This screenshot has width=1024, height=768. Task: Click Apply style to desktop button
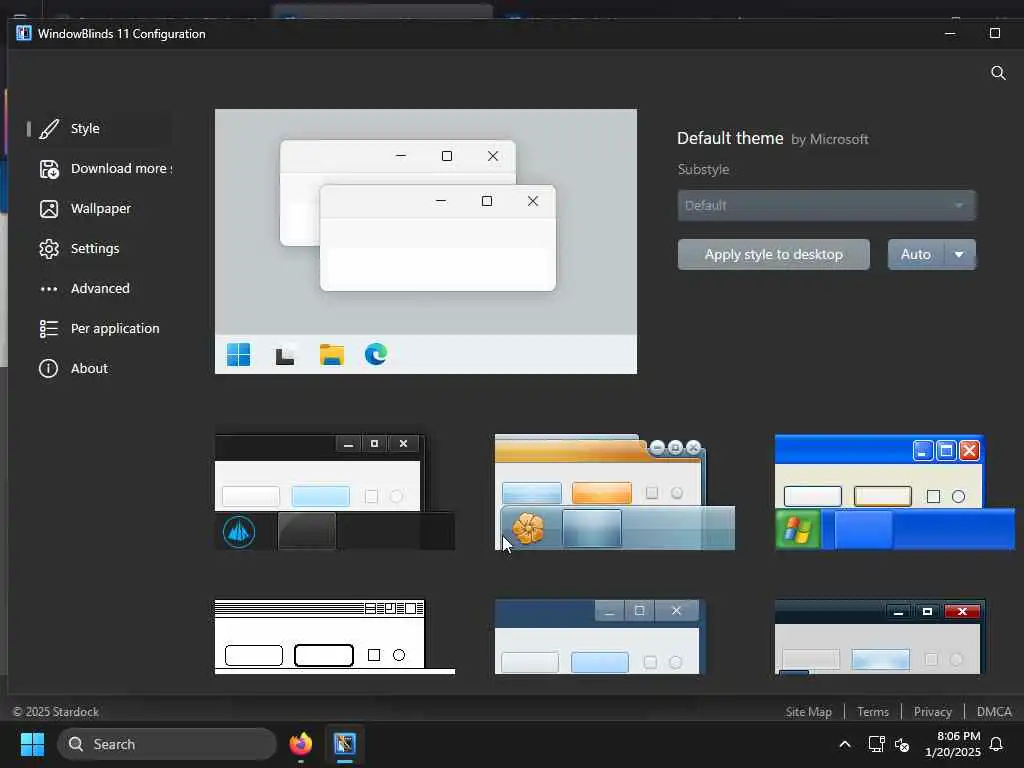tap(773, 254)
